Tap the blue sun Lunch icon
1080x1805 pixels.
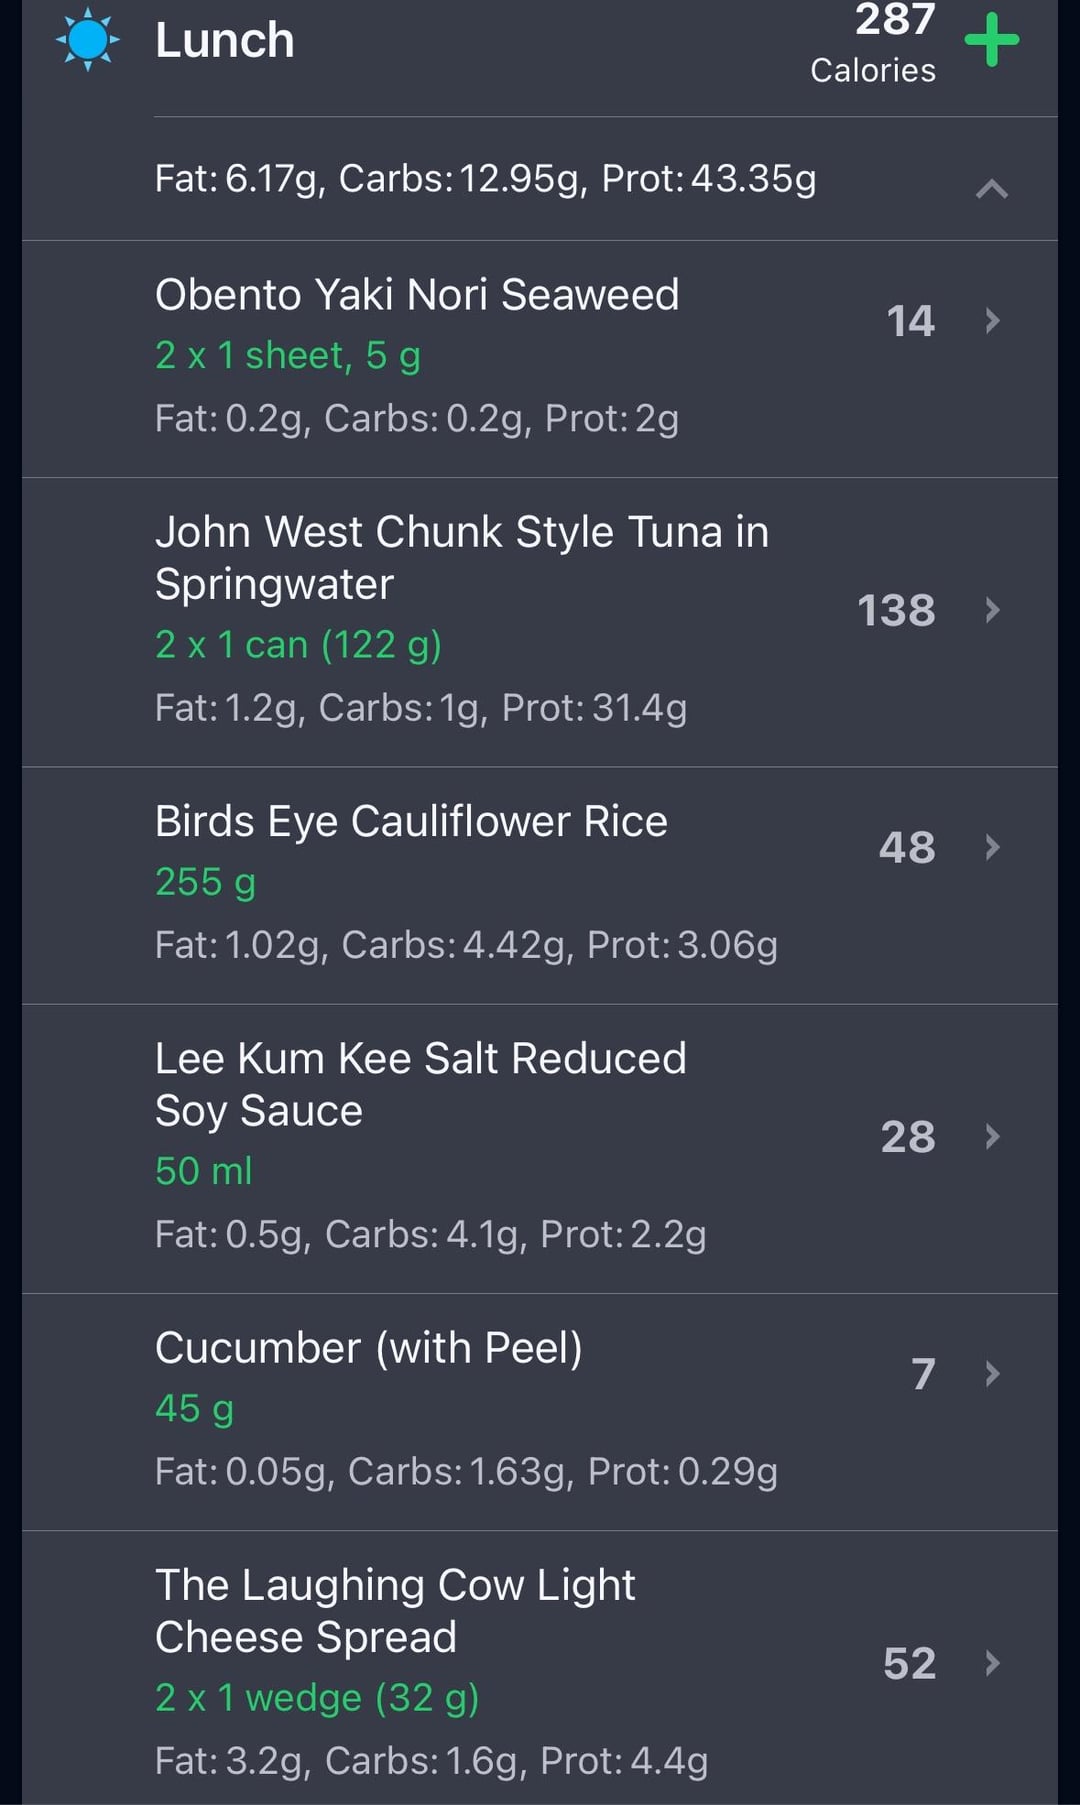point(88,39)
